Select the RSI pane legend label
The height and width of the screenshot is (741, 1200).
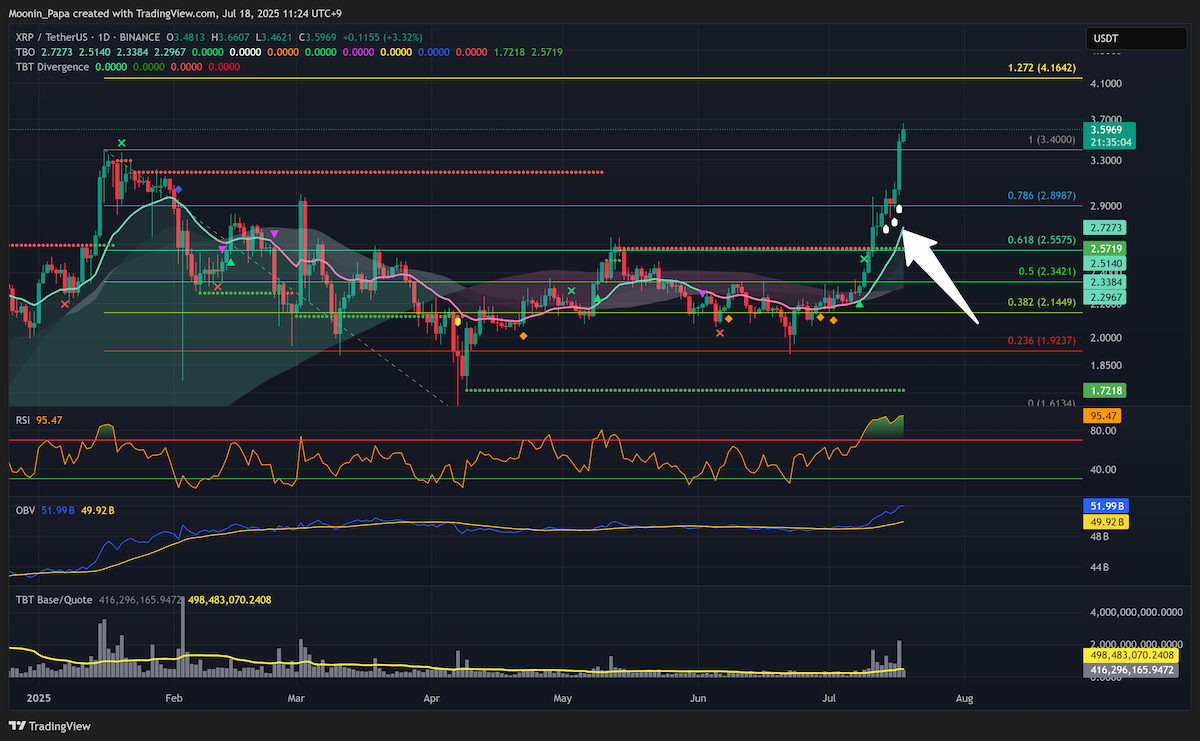point(23,421)
